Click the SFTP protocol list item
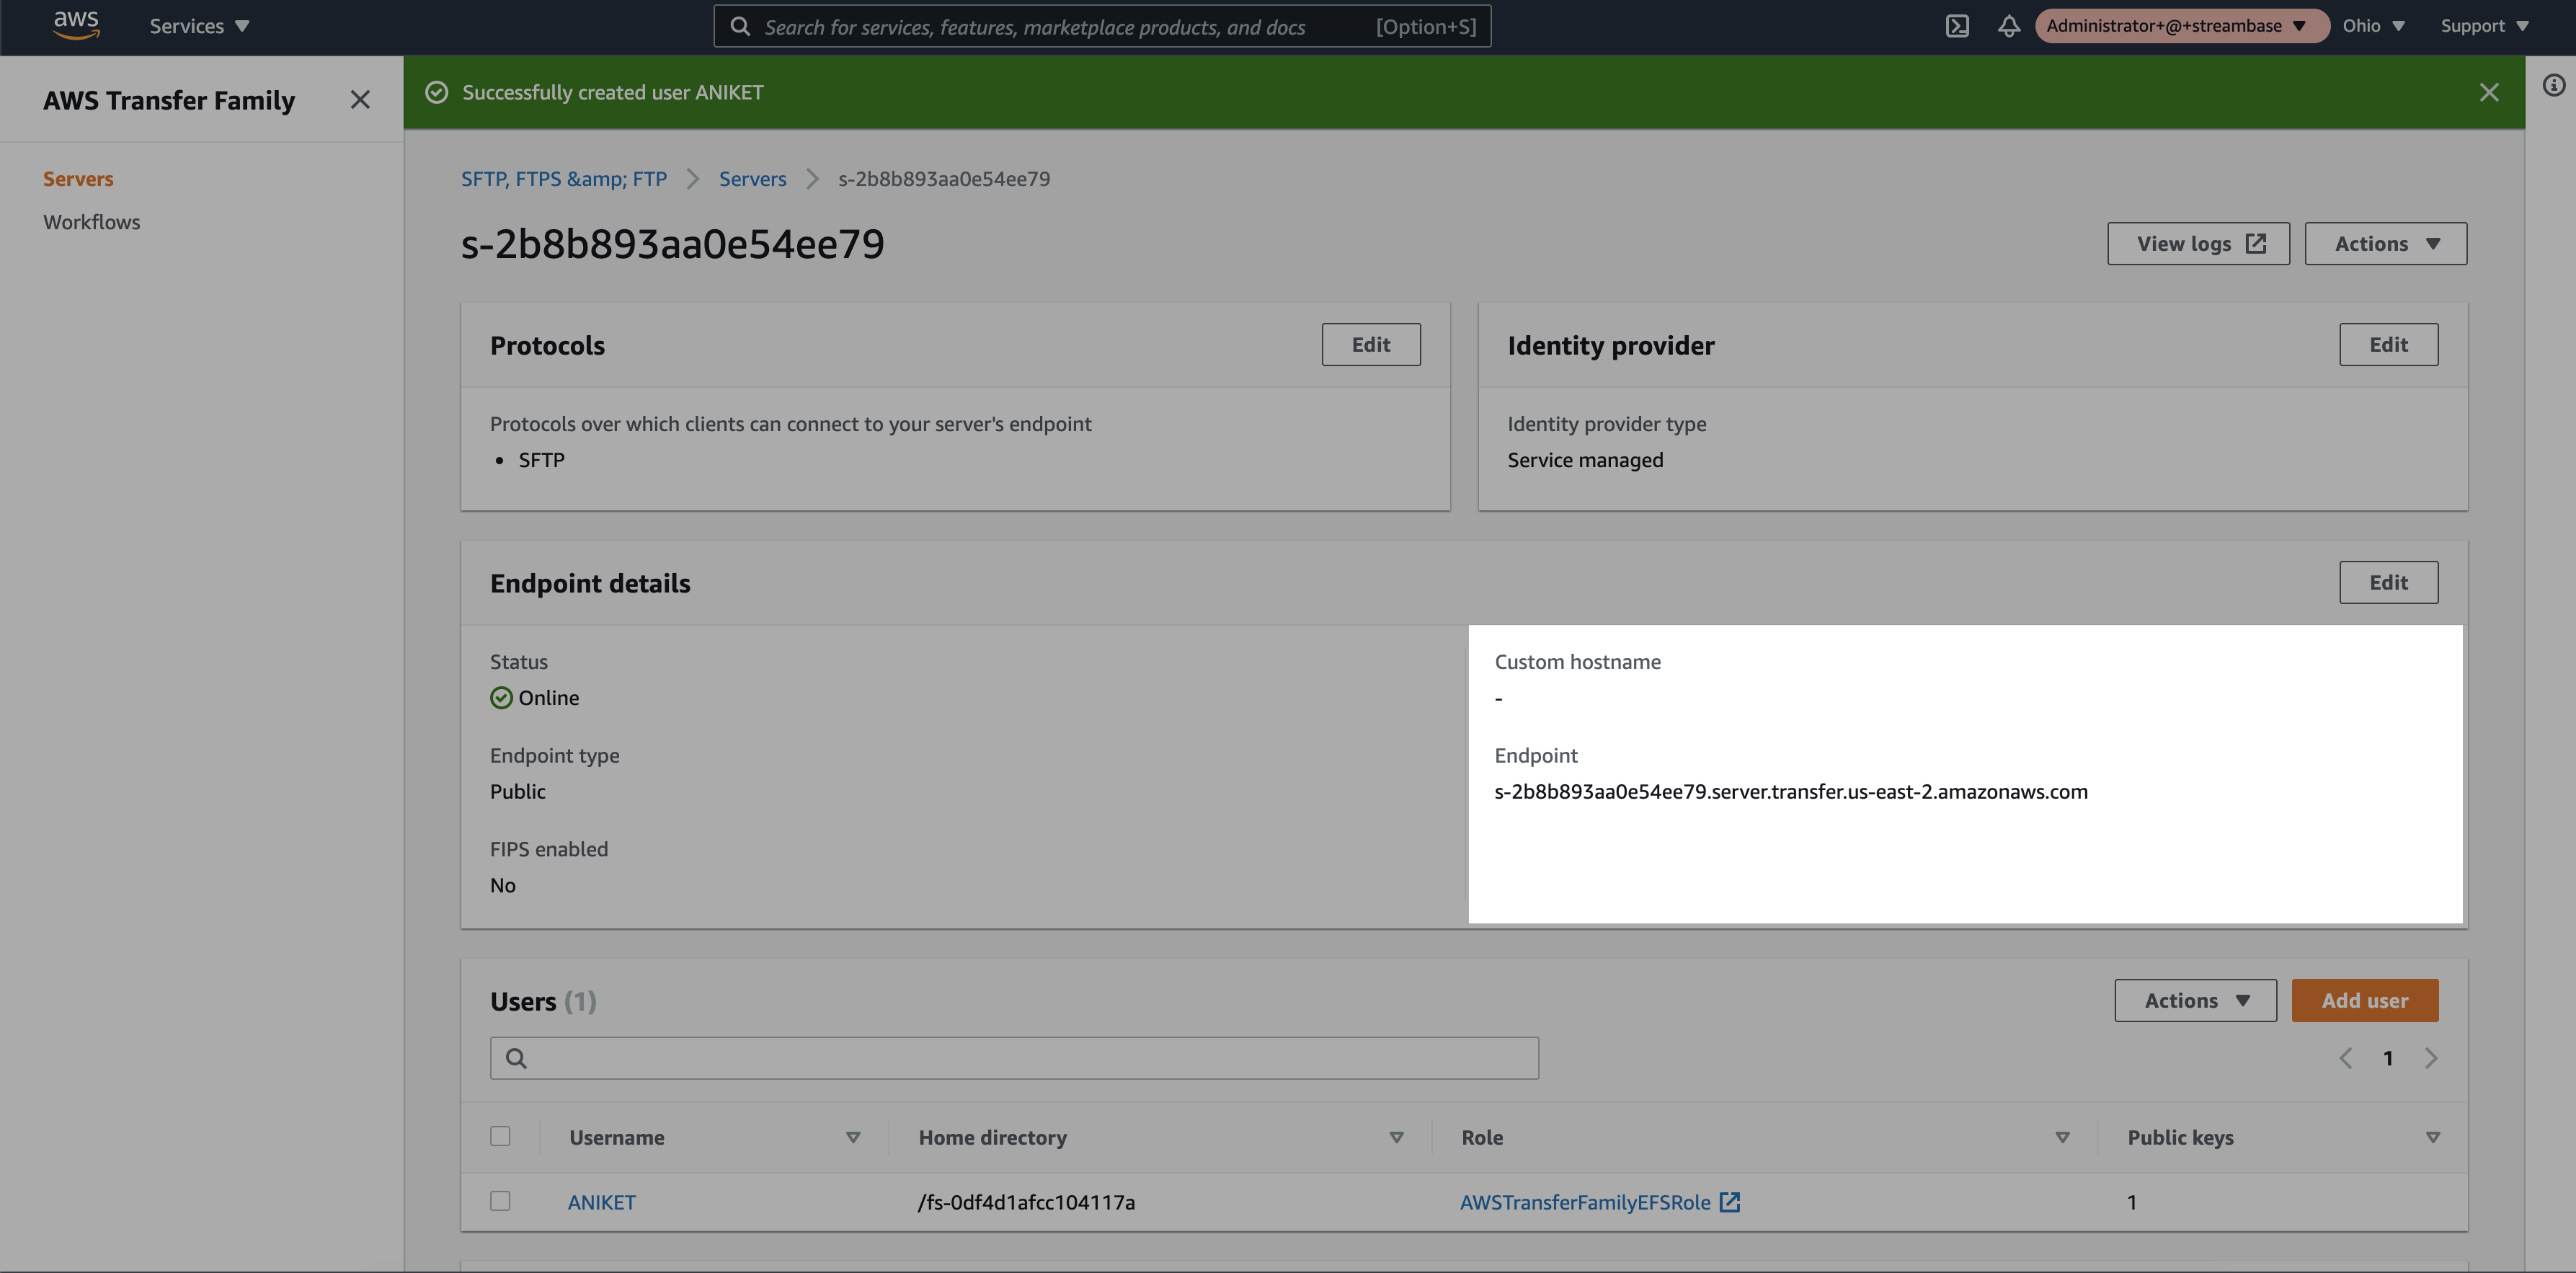The height and width of the screenshot is (1273, 2576). tap(541, 460)
